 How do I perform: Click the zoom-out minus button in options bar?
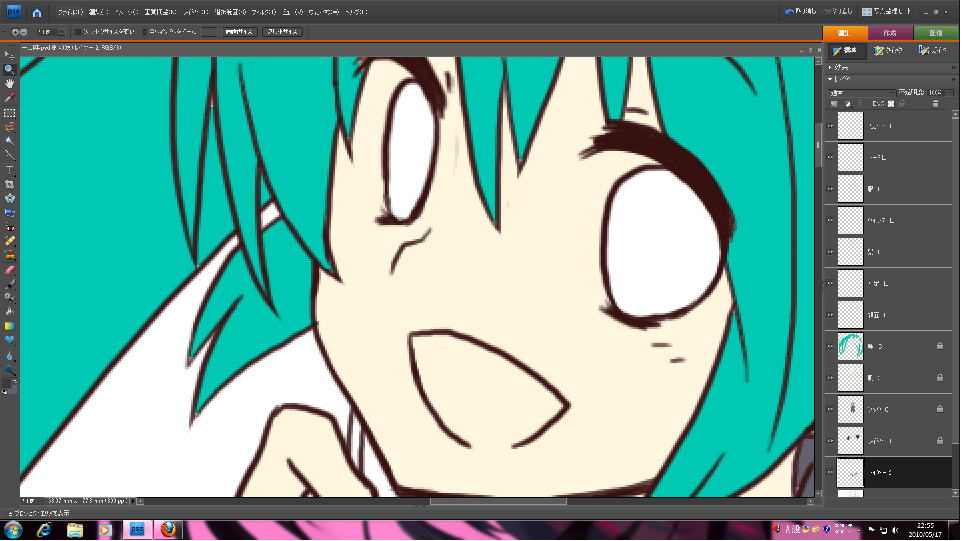click(x=23, y=32)
